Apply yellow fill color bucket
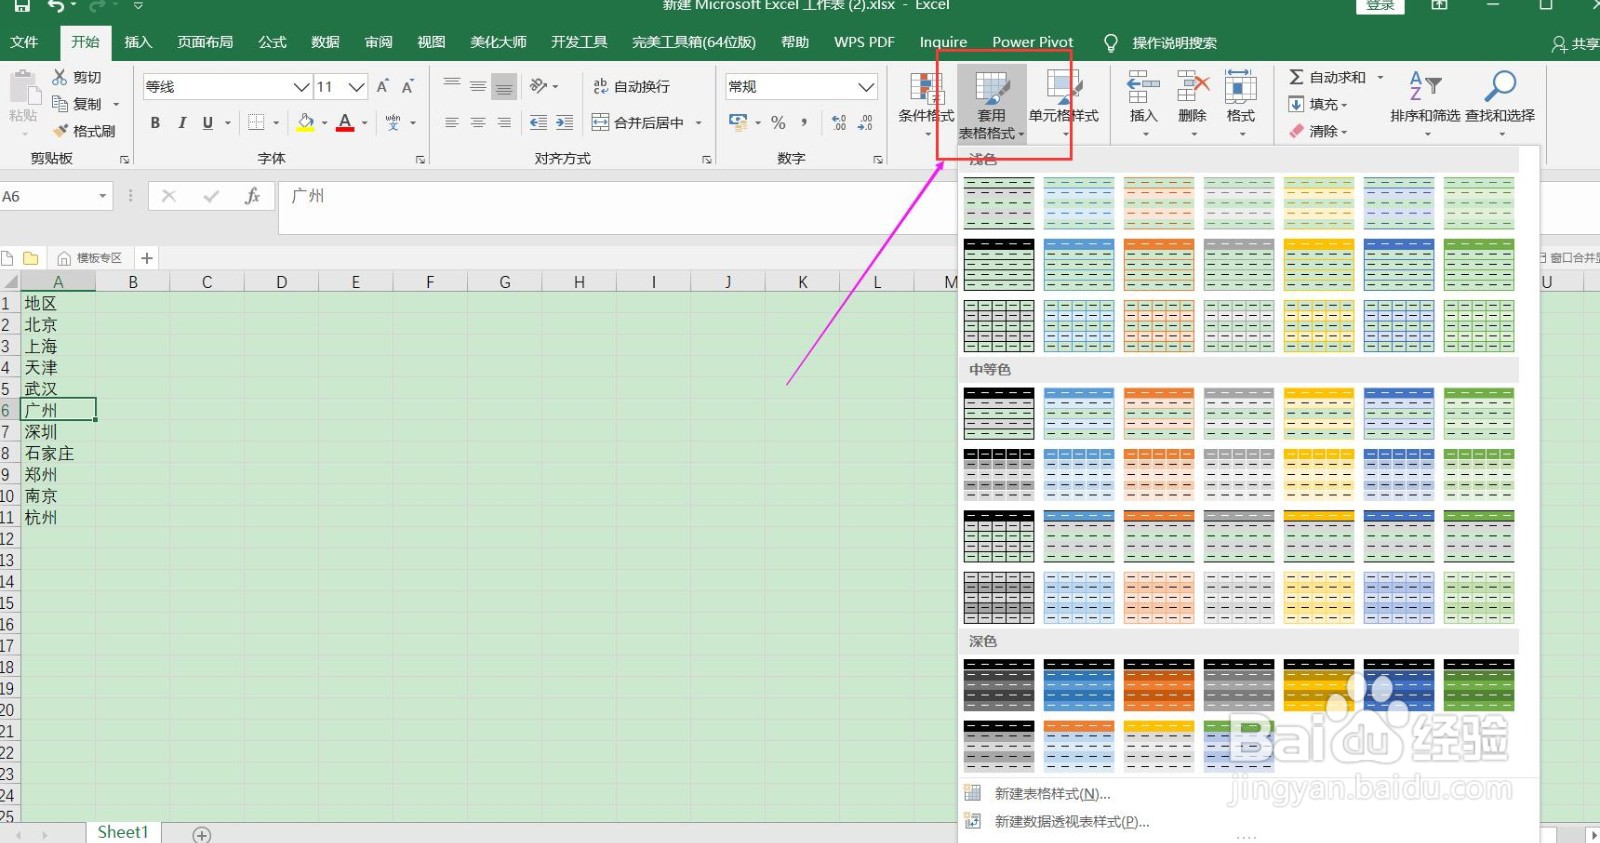1600x843 pixels. tap(306, 123)
